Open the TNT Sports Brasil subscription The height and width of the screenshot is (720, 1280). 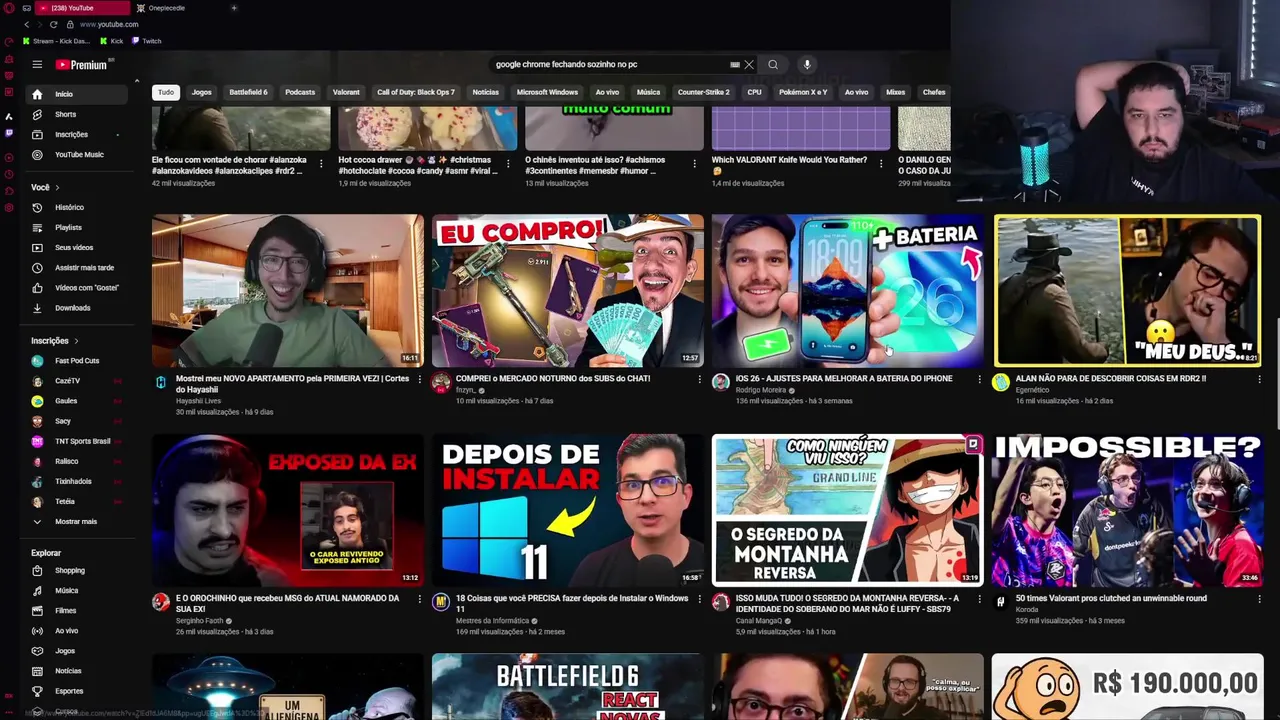[82, 441]
